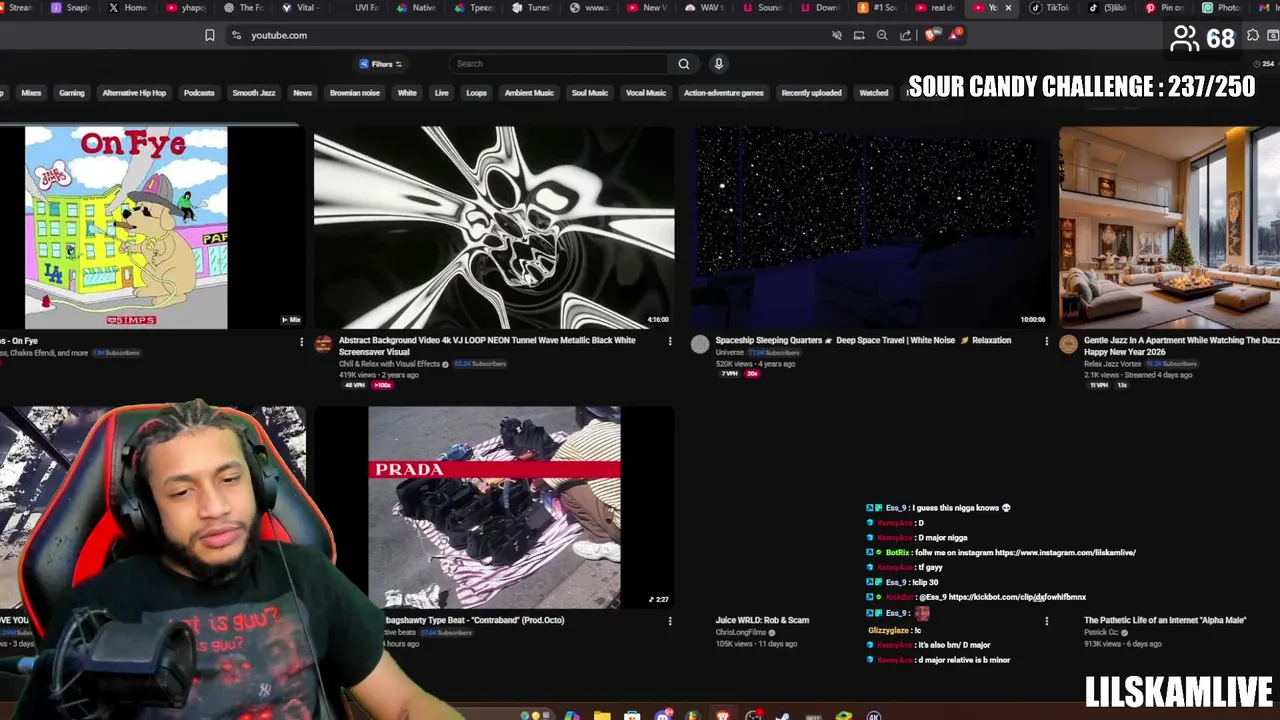The image size is (1280, 720).
Task: Close the active YouTube browser tab
Action: 1008,8
